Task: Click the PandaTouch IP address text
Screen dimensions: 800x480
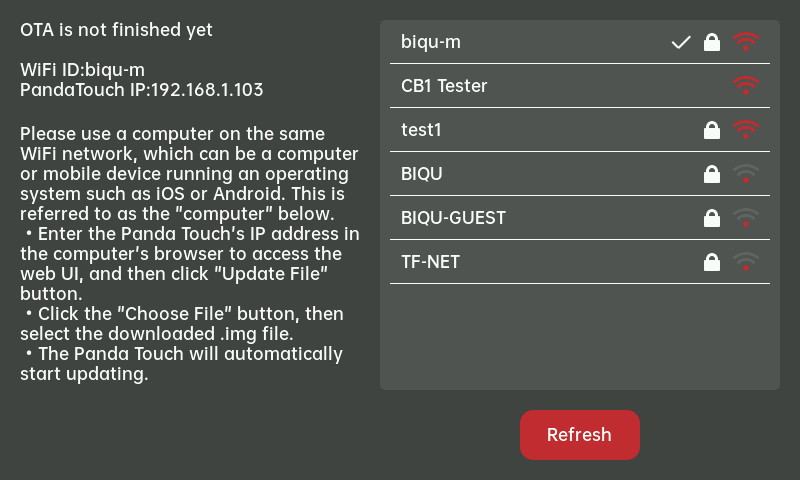Action: [142, 90]
